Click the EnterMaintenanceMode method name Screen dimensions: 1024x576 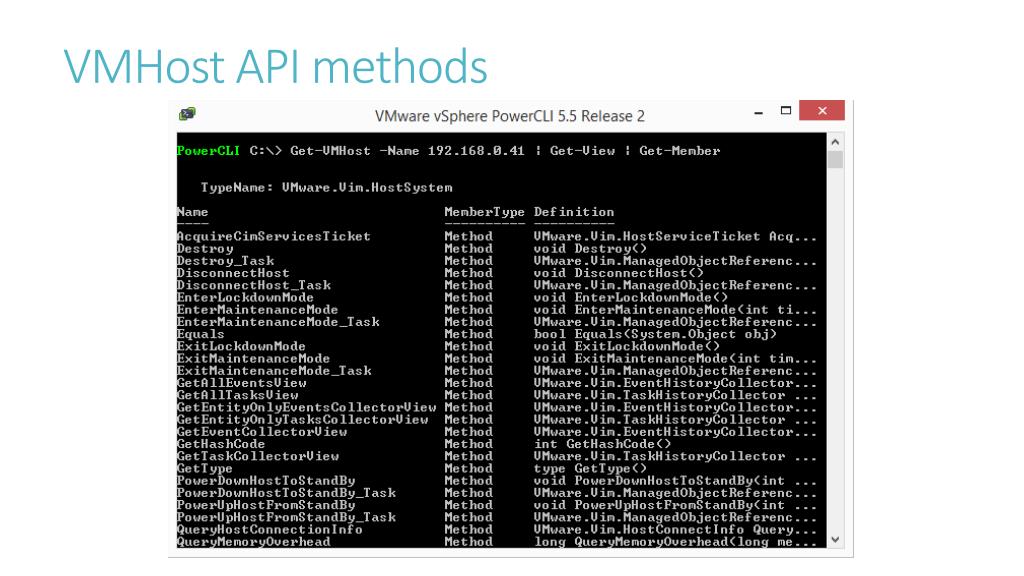coord(257,310)
